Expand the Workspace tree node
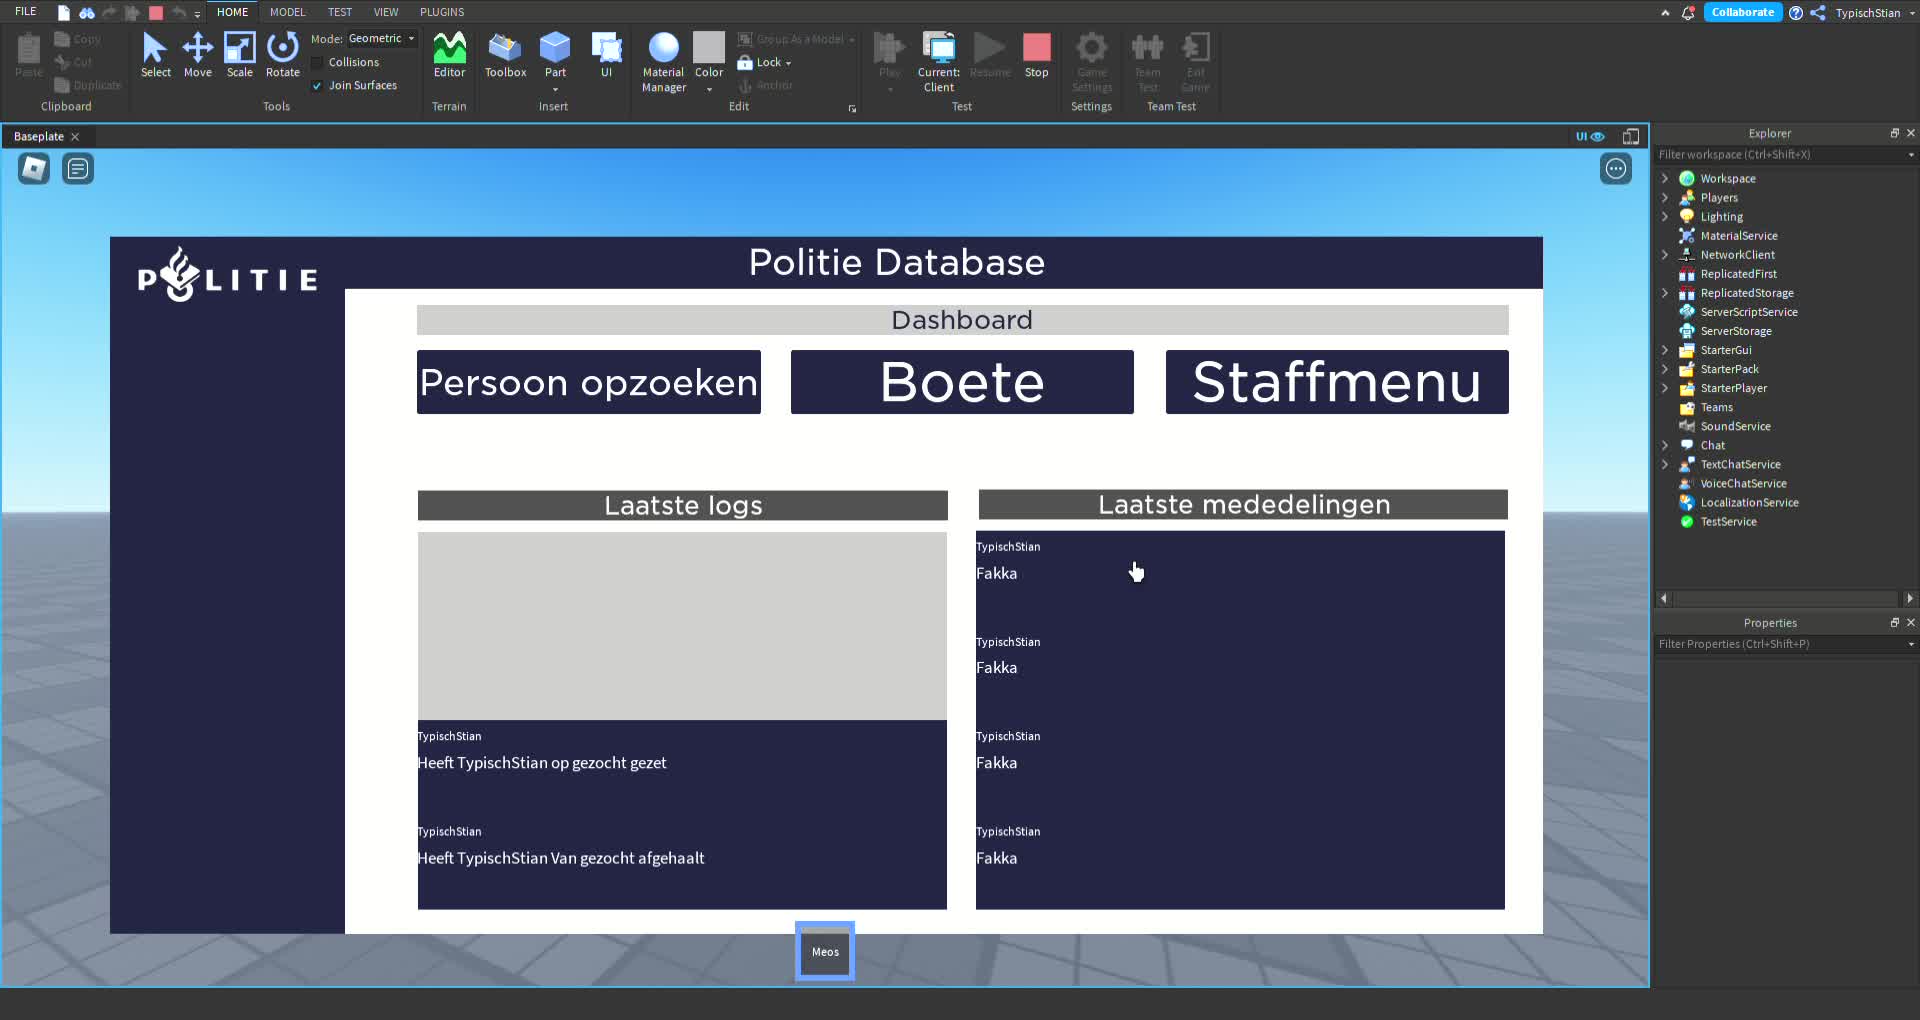 pyautogui.click(x=1665, y=179)
